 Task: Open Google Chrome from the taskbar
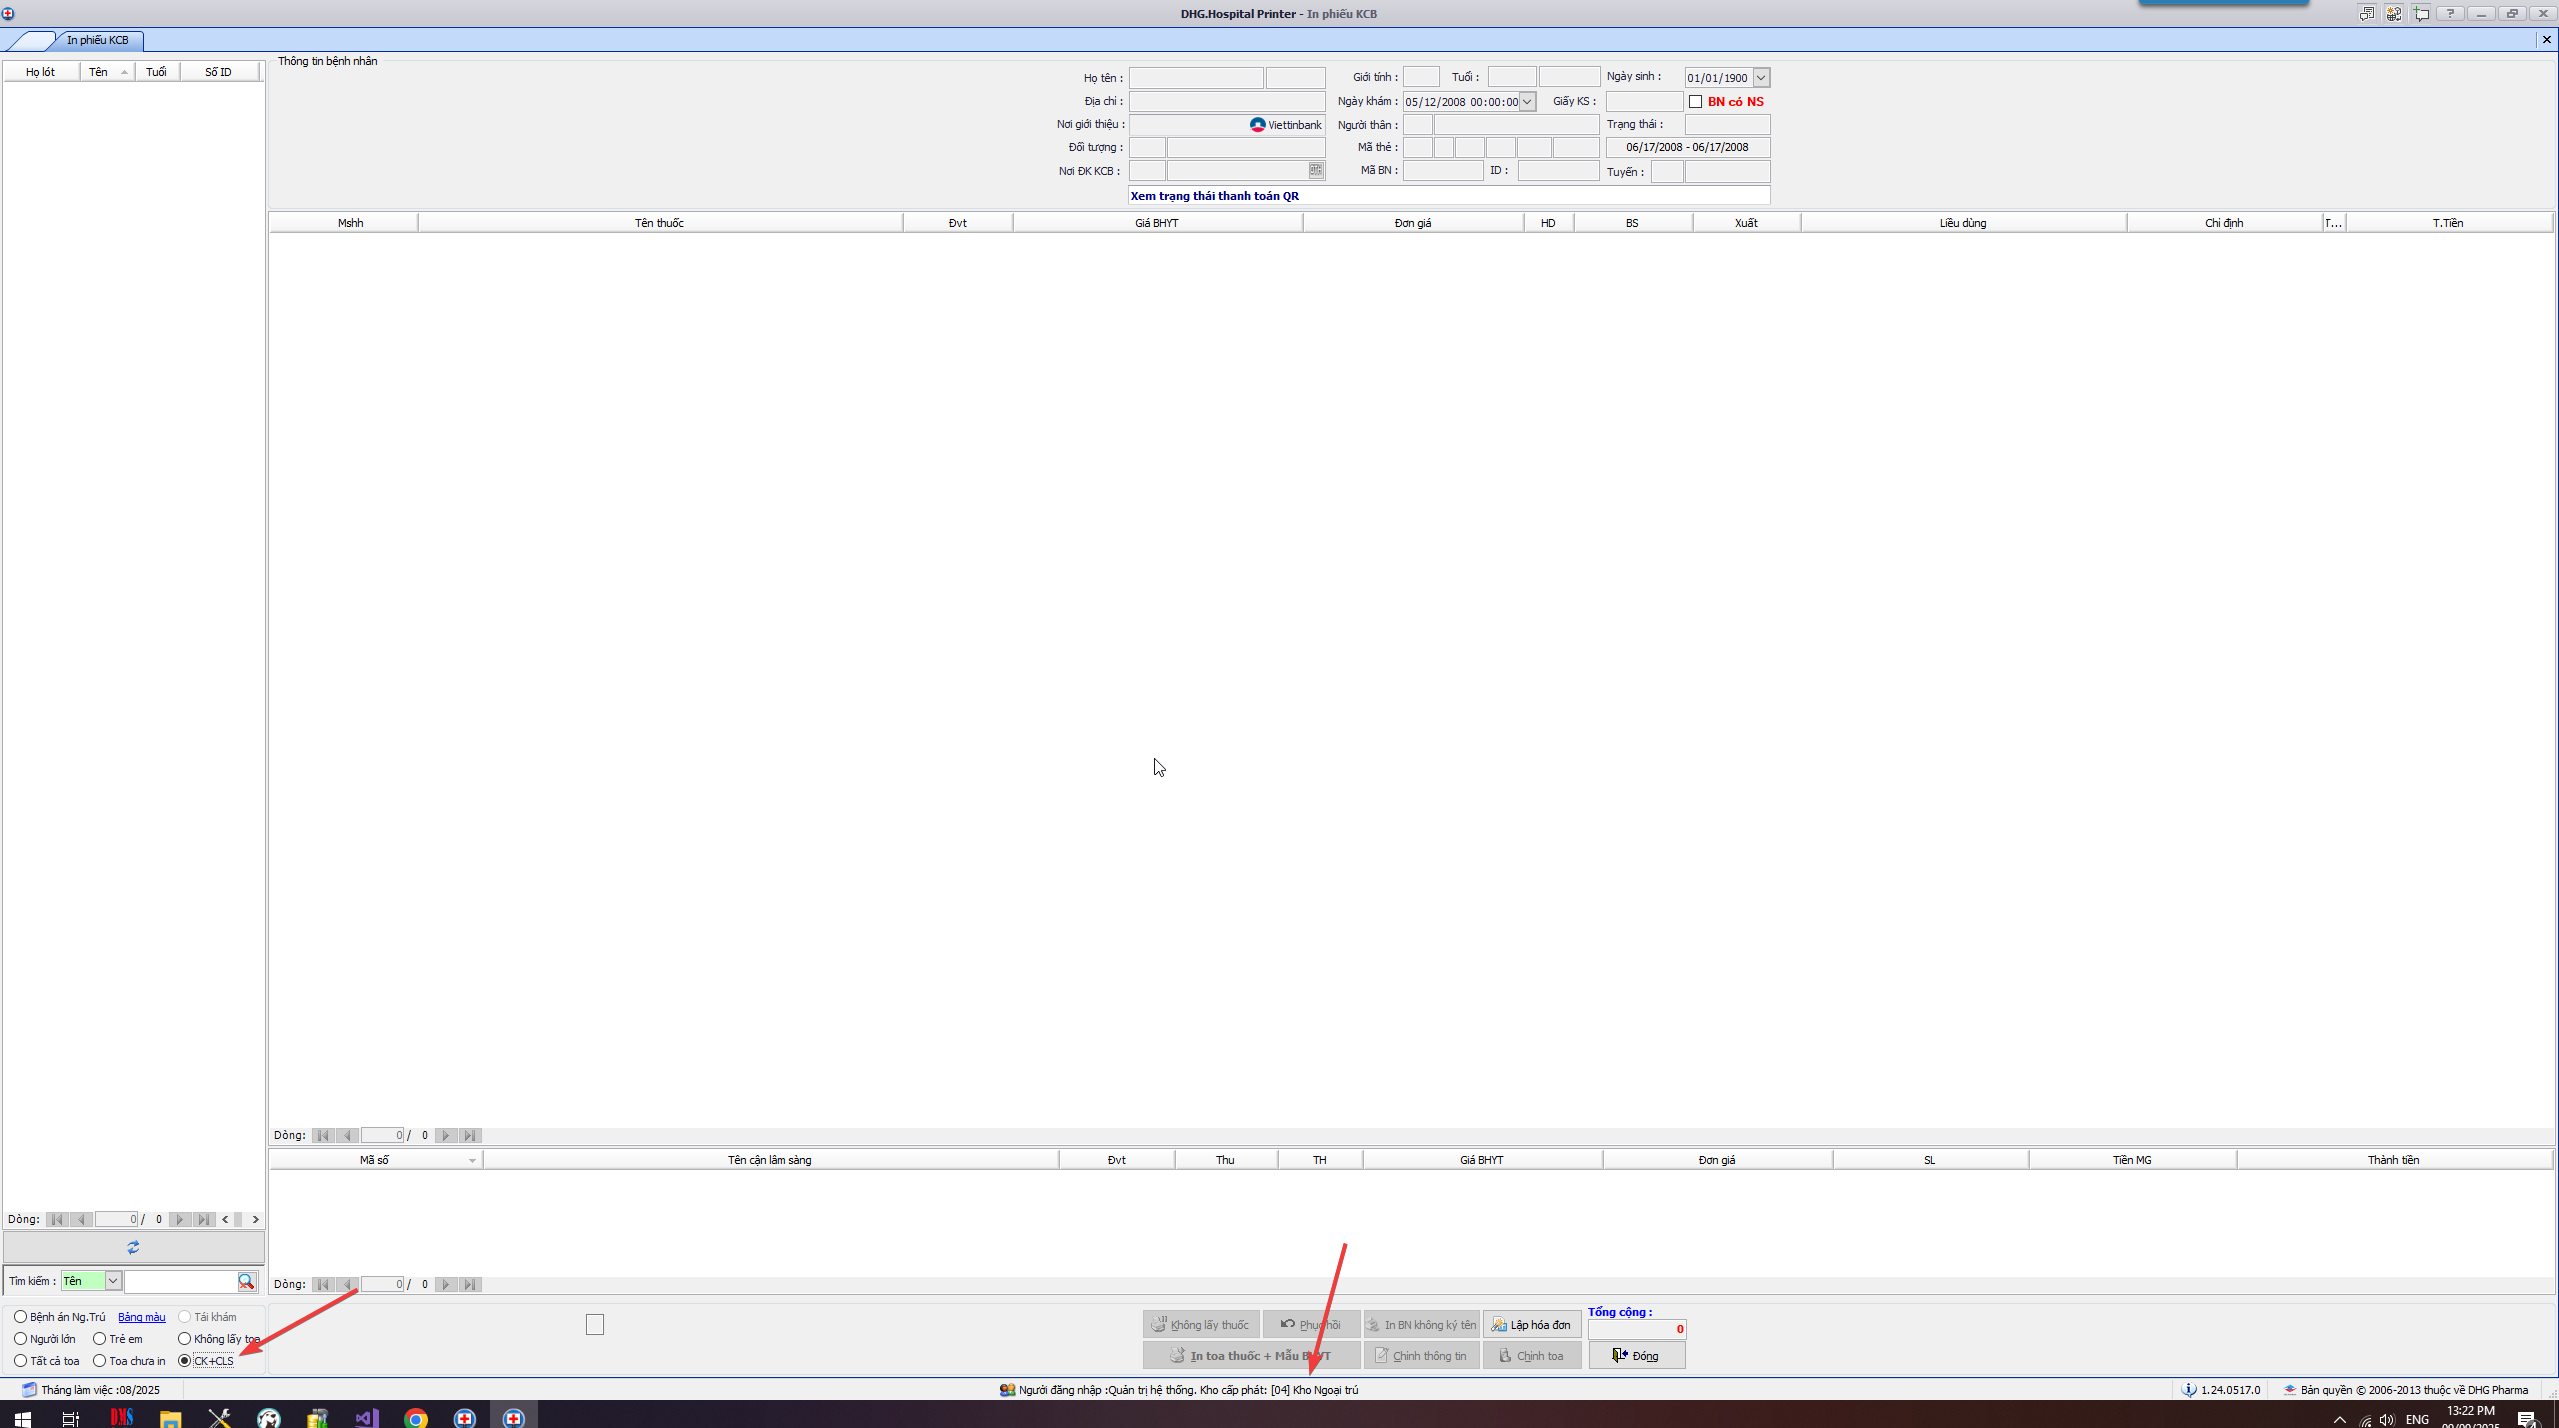(x=416, y=1417)
